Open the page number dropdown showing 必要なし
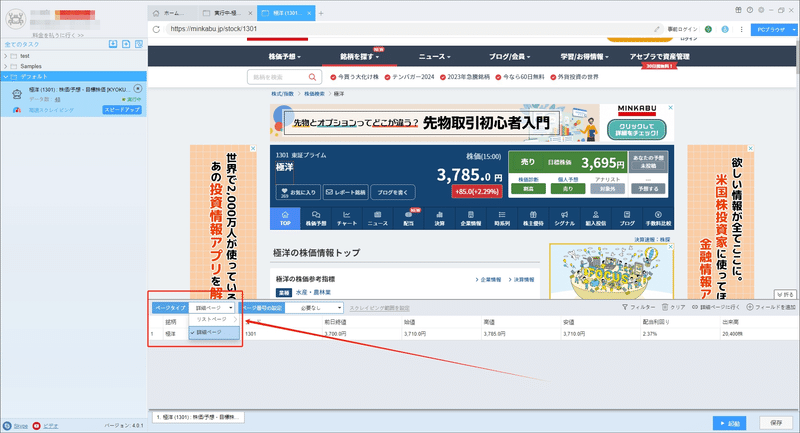 coord(314,308)
